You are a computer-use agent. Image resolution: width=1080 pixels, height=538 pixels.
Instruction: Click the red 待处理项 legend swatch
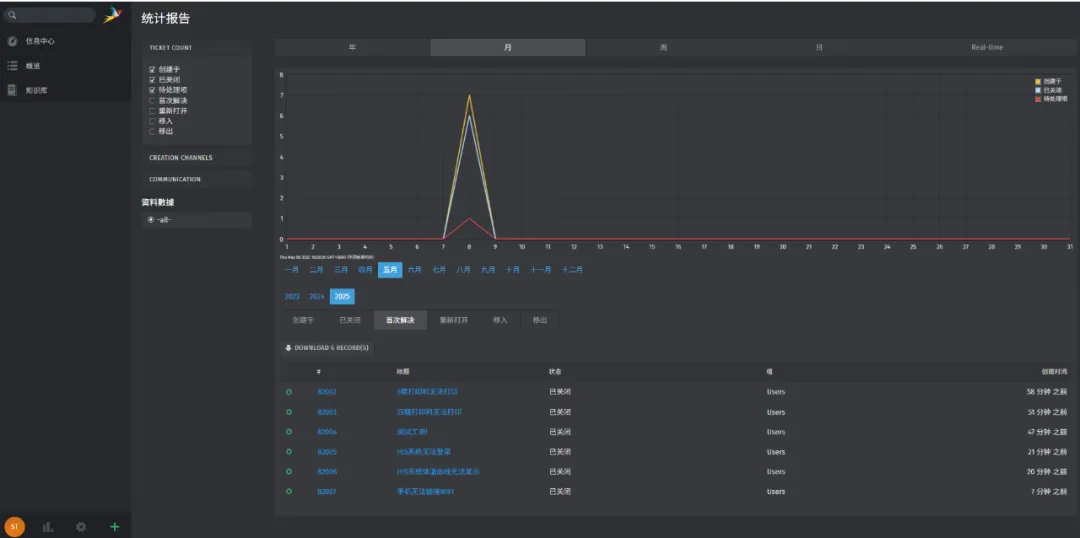tap(1038, 99)
